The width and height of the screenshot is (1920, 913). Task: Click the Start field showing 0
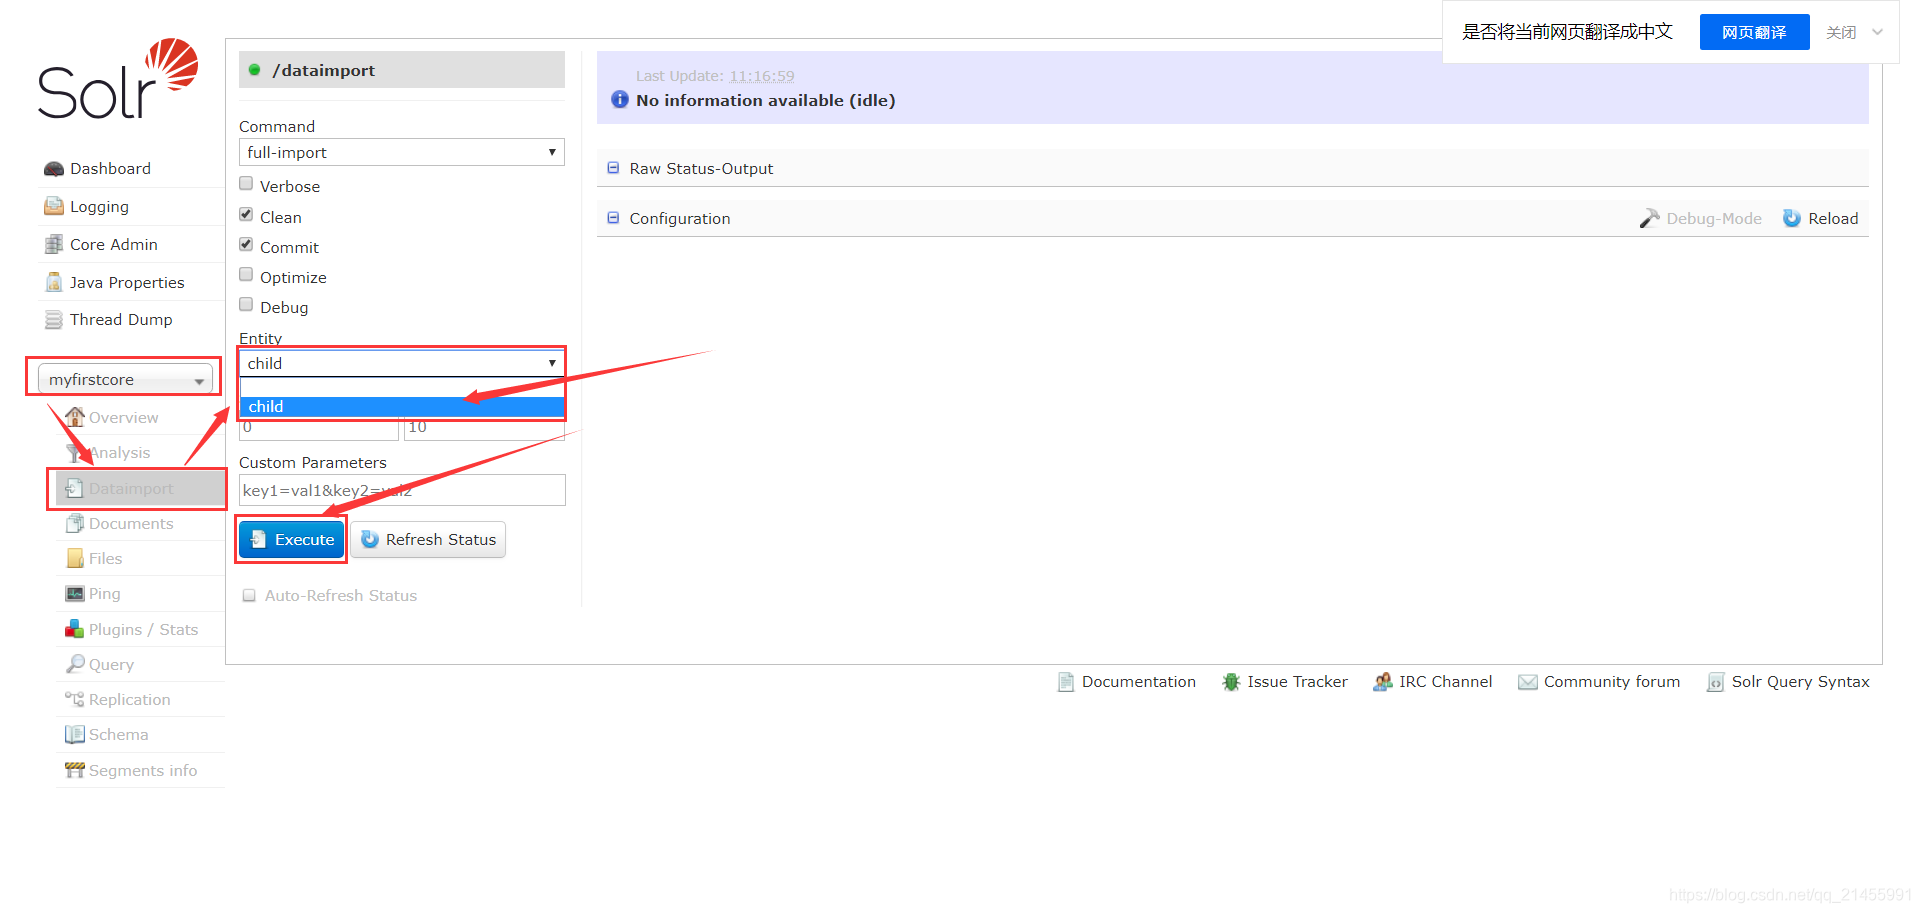(319, 428)
